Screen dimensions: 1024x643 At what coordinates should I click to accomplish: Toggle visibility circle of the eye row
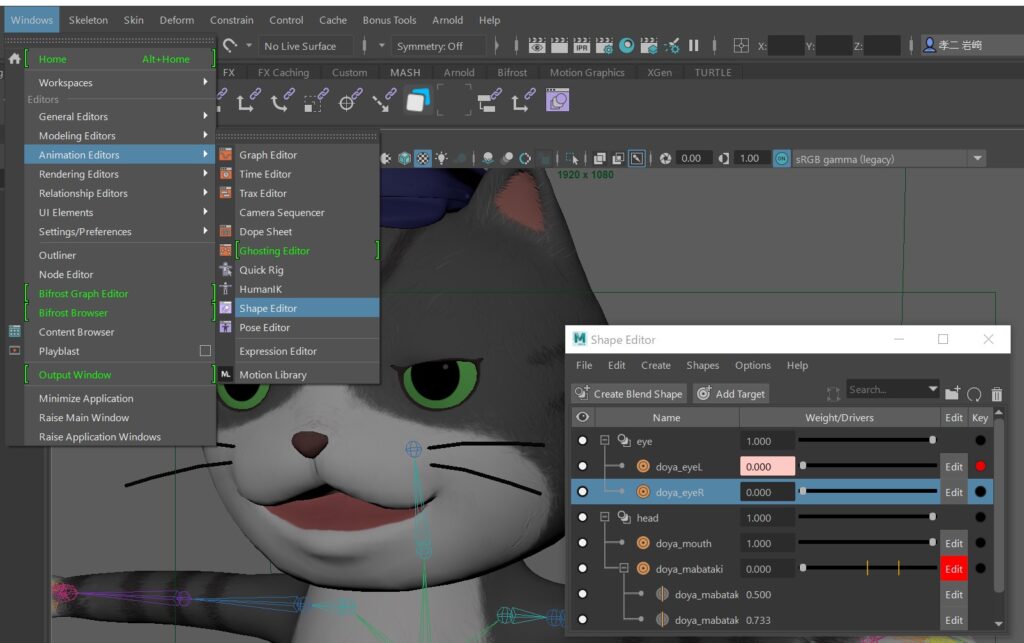tap(583, 441)
